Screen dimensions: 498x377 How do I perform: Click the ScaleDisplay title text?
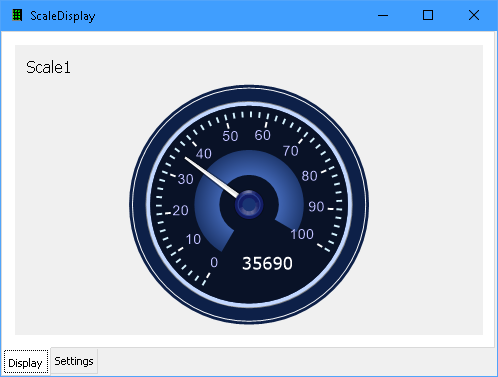tap(63, 16)
